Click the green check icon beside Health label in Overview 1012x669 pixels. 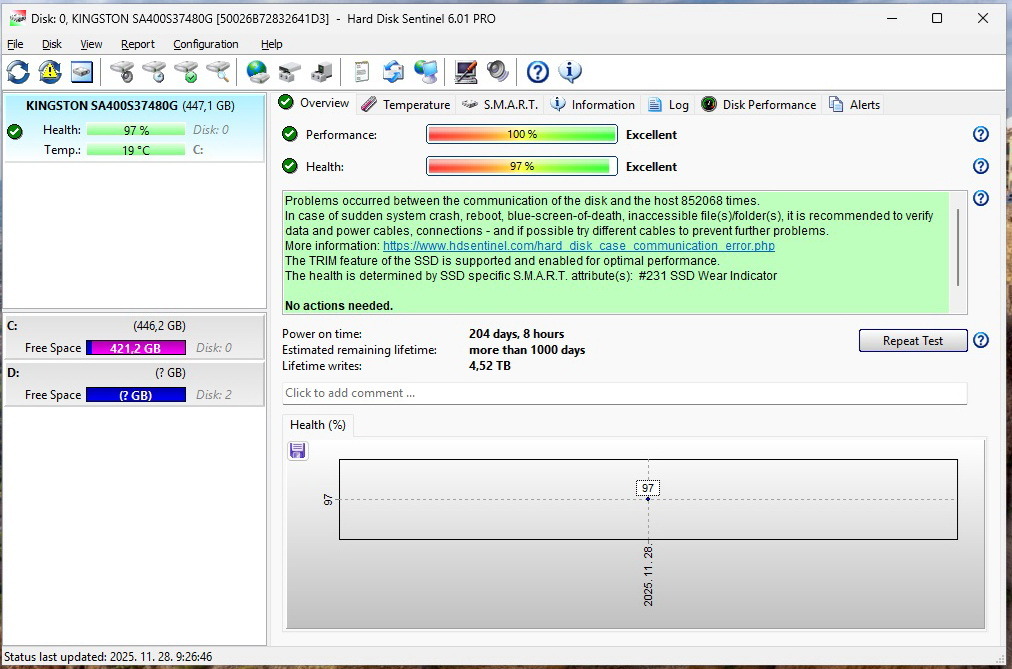point(290,166)
